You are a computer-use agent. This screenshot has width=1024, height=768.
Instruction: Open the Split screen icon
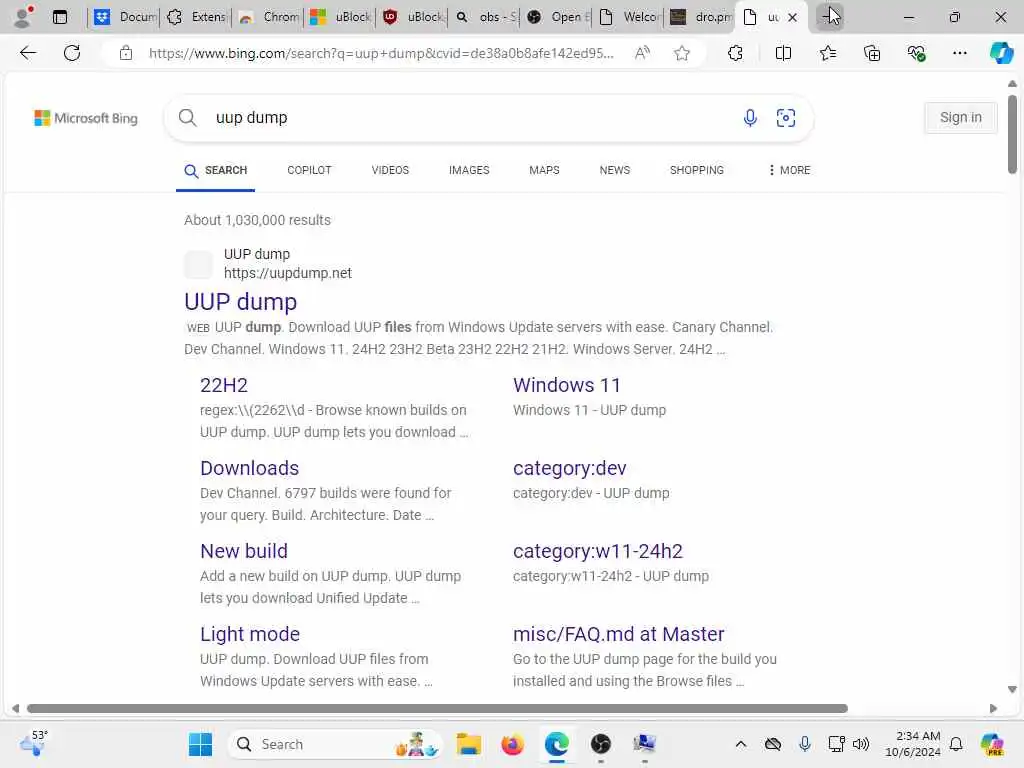tap(783, 53)
